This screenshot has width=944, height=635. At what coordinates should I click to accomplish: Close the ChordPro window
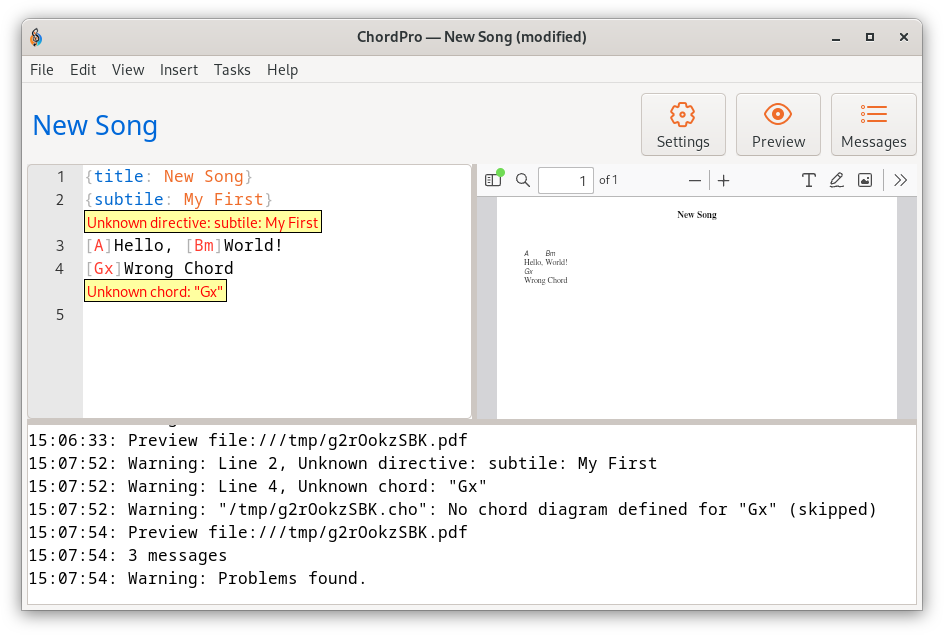click(x=904, y=37)
